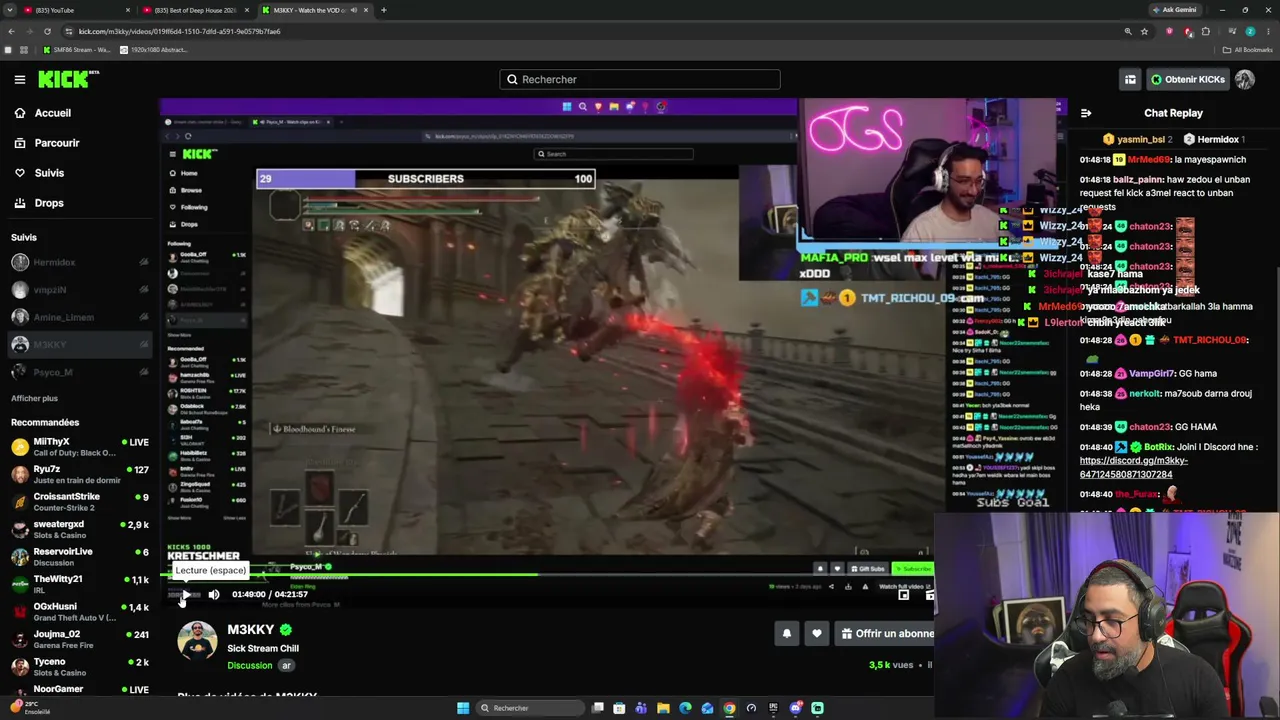
Task: Reload the current page
Action: pyautogui.click(x=47, y=31)
